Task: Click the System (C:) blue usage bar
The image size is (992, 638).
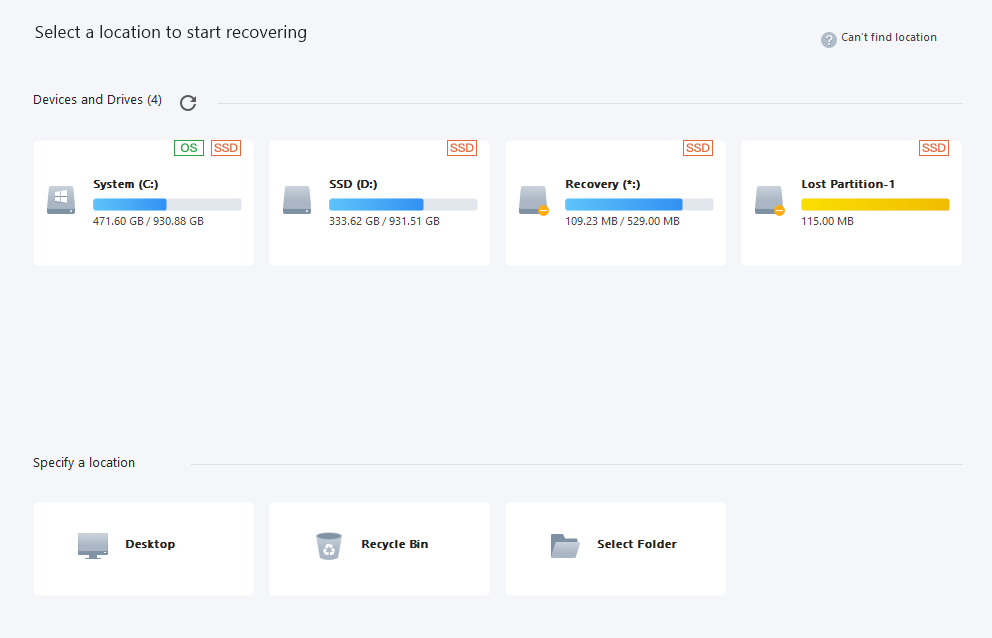Action: point(167,204)
